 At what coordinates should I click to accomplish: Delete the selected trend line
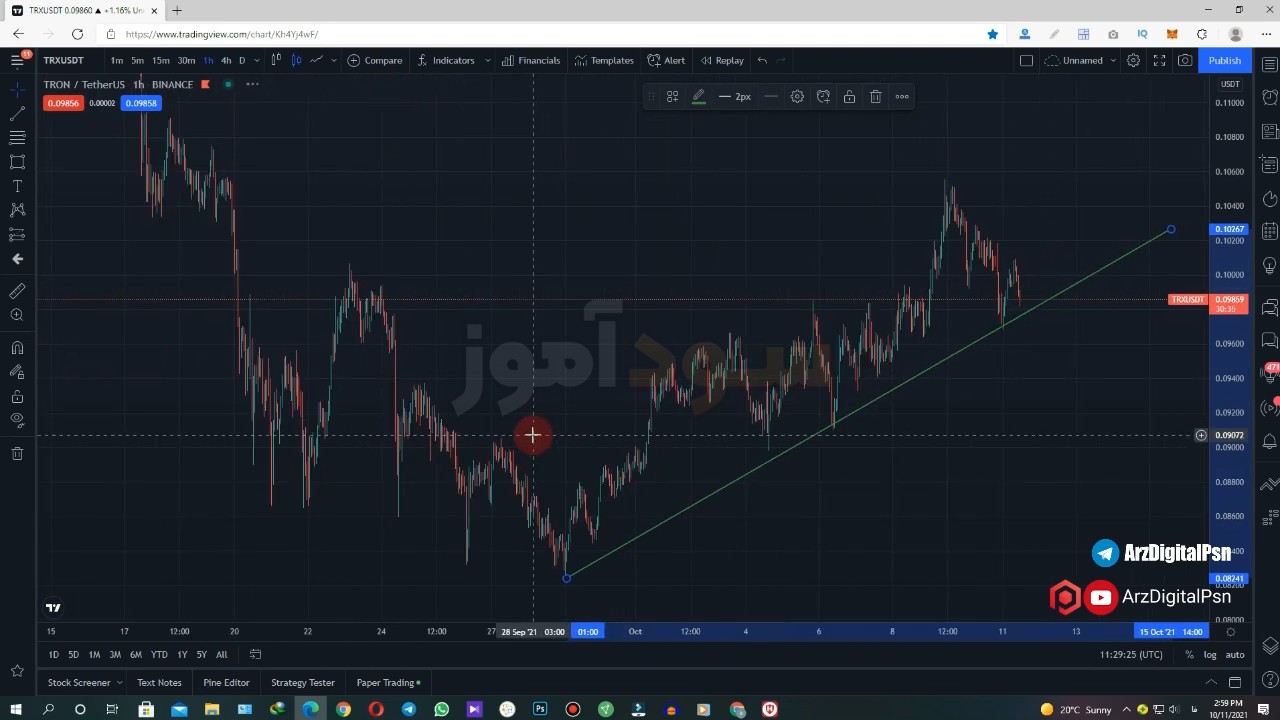(x=875, y=97)
